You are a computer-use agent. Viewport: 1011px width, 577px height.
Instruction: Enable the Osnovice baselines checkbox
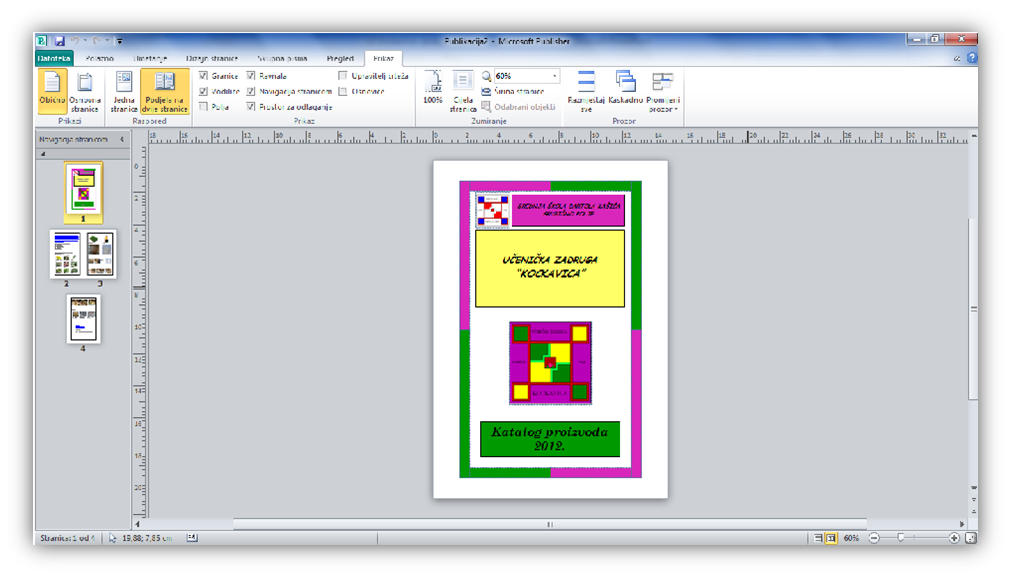click(x=342, y=92)
